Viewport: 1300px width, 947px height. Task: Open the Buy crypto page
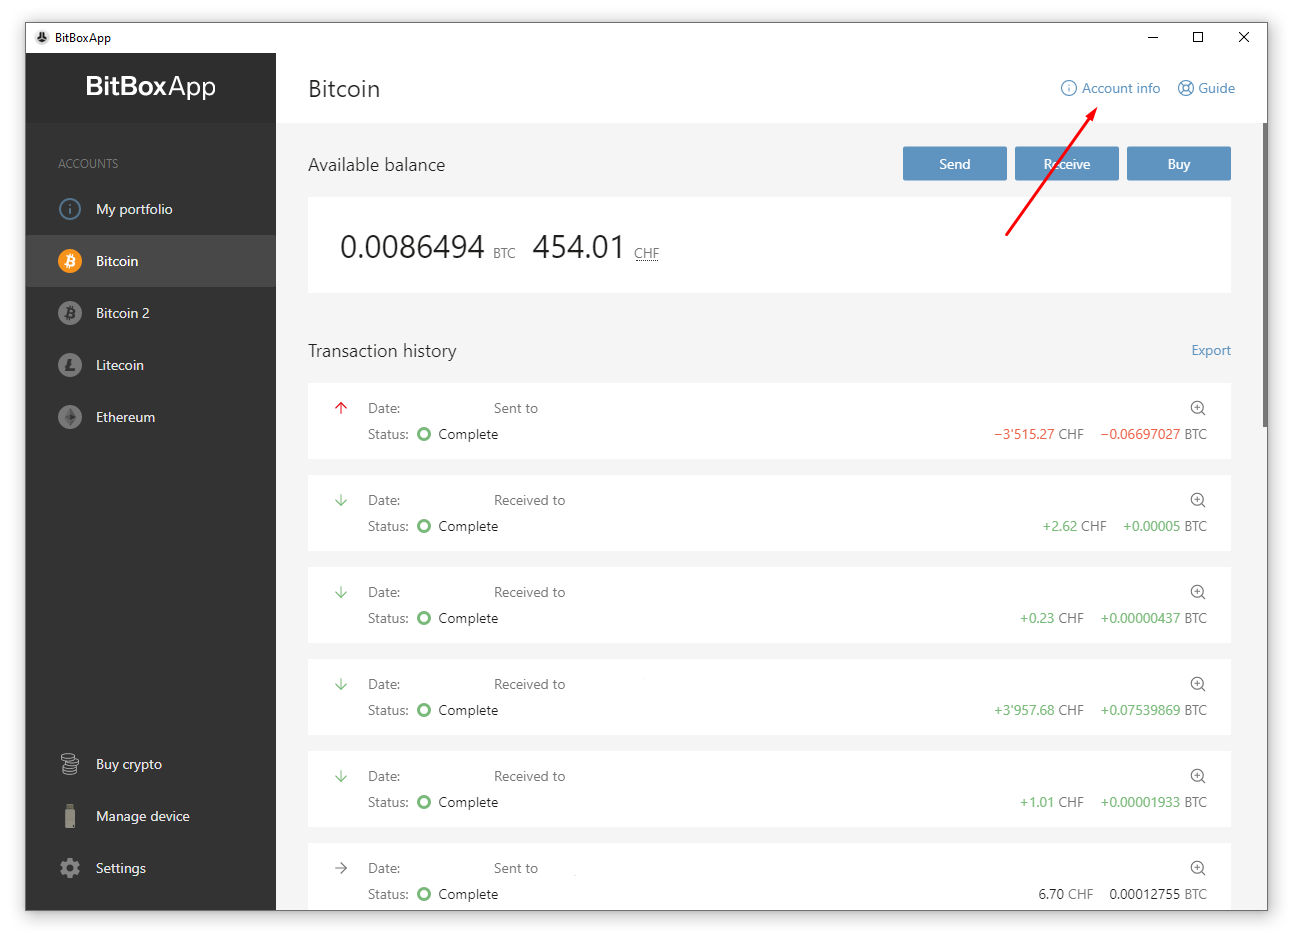pos(150,764)
